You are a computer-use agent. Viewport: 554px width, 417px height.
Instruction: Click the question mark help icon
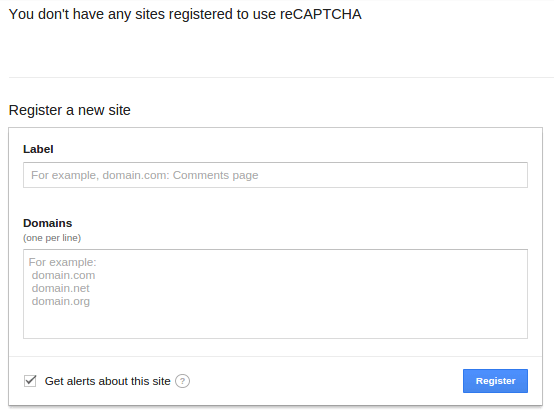pyautogui.click(x=182, y=381)
